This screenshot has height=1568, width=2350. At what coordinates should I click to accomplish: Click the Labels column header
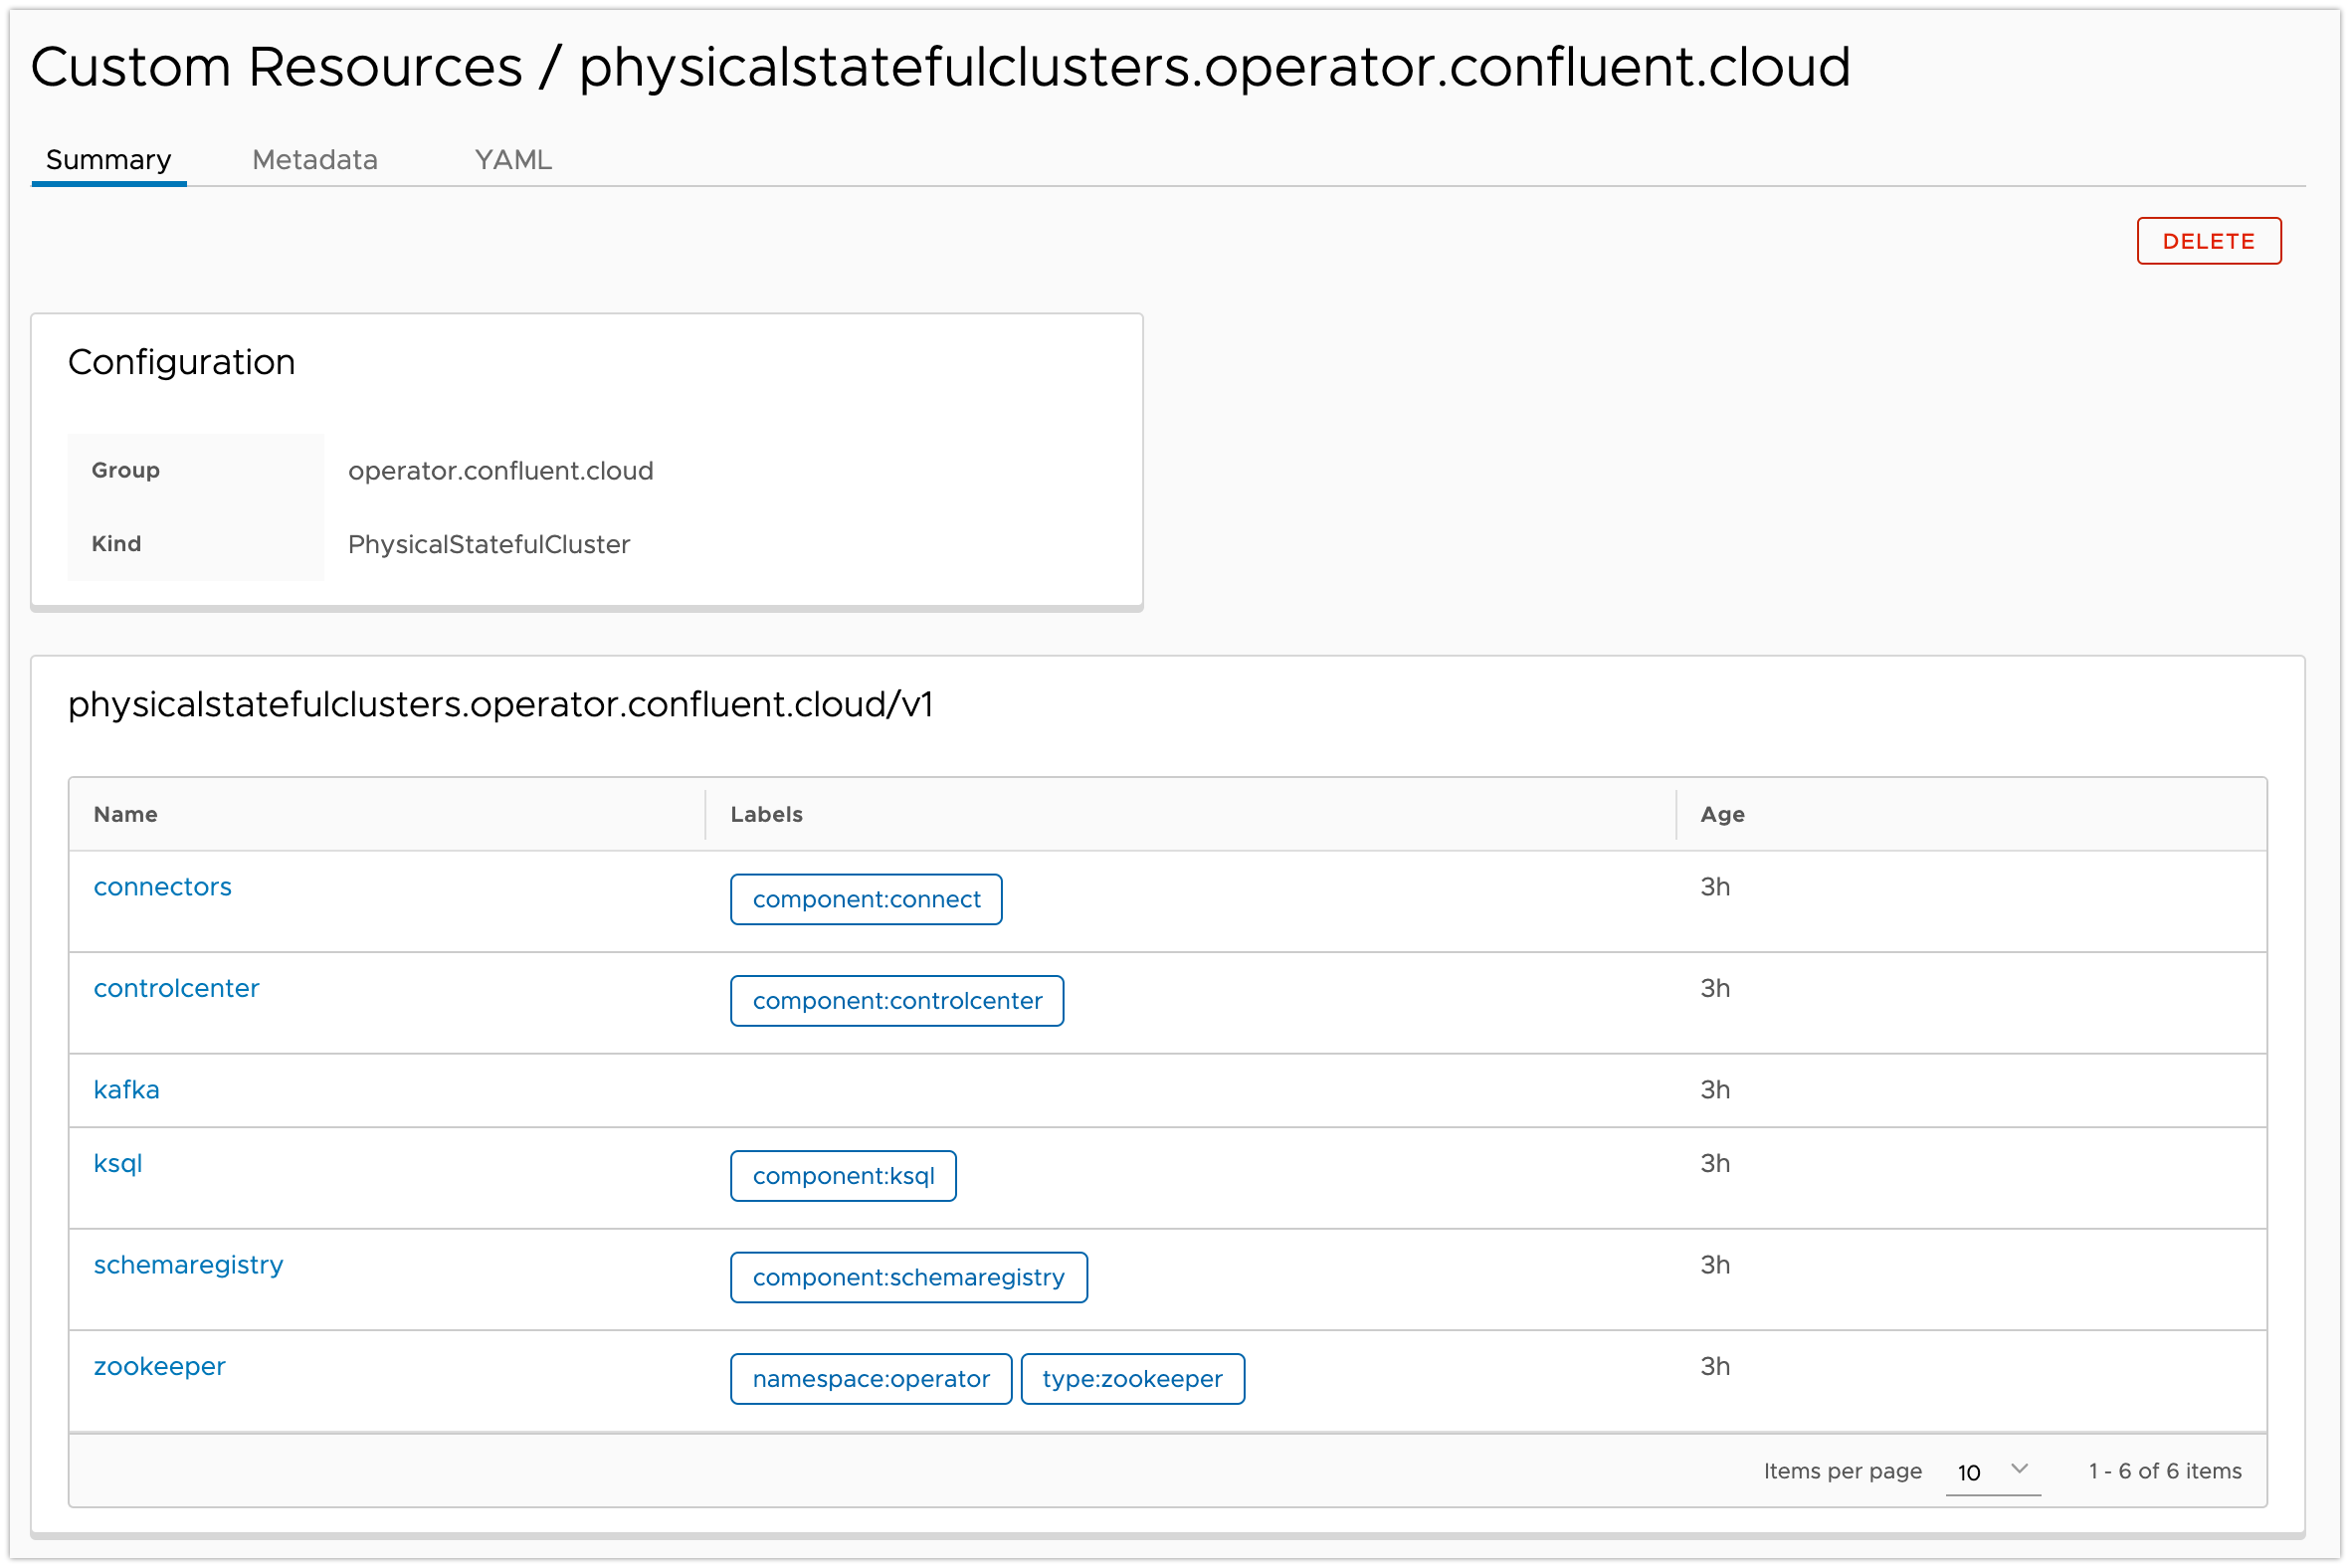[x=766, y=814]
